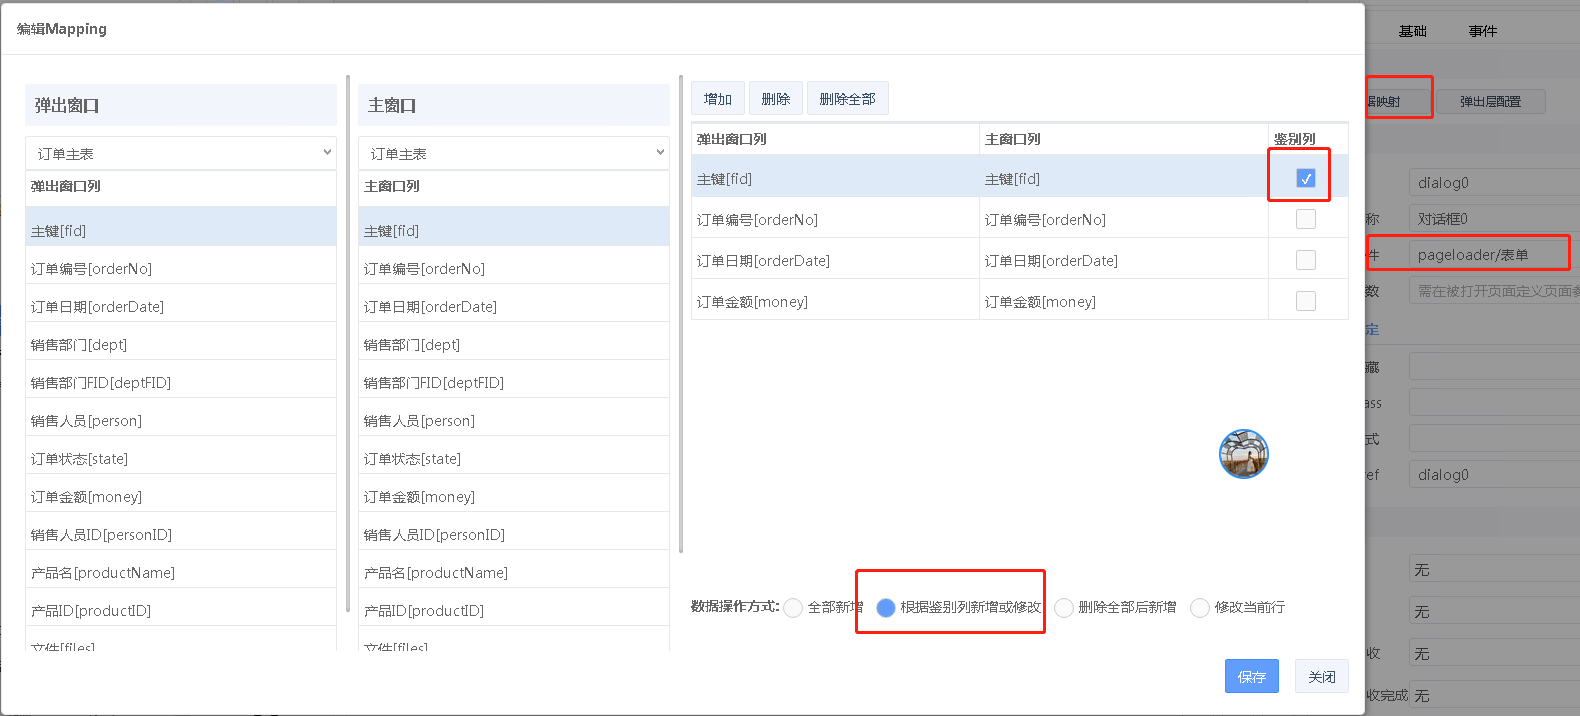Switch to the 基础 tab
This screenshot has width=1580, height=716.
point(1412,31)
